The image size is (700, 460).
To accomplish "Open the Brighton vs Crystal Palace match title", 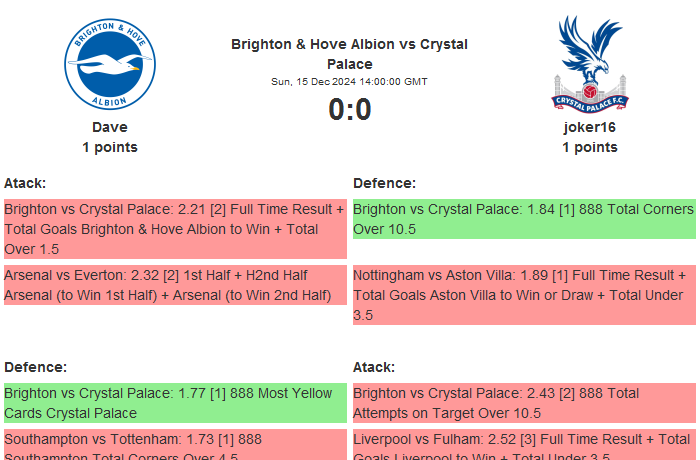I will (x=349, y=54).
